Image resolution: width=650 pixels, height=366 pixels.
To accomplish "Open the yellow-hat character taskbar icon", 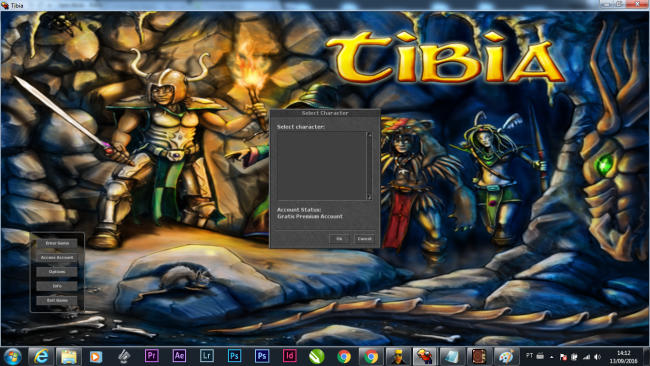I will [398, 356].
